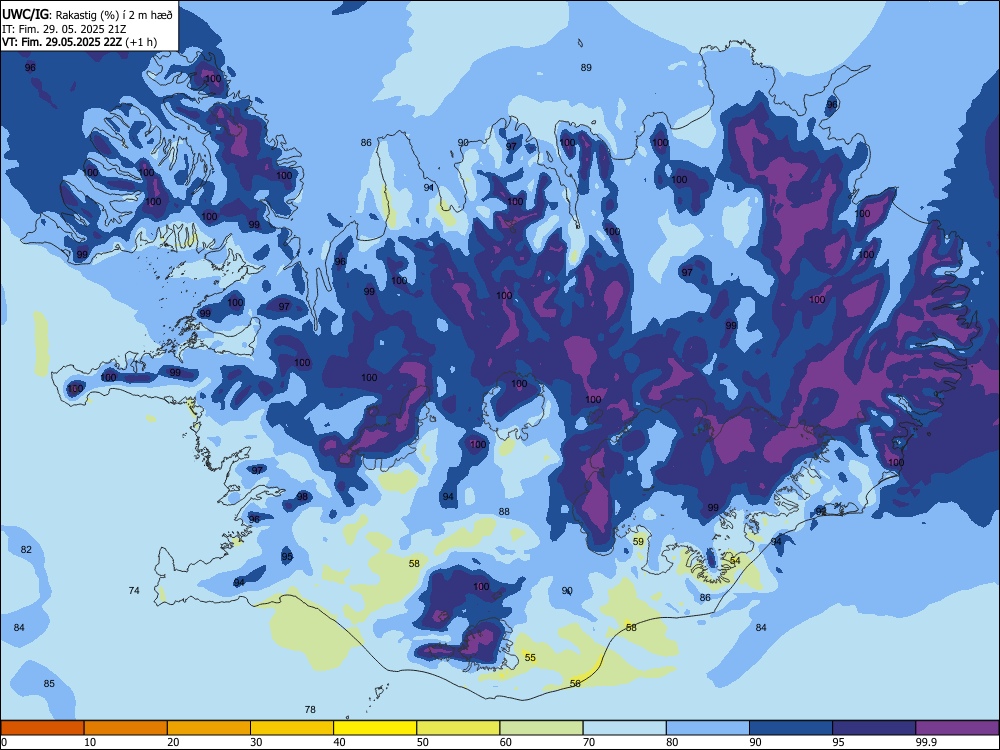Screen dimensions: 1000x750
Task: Click the light blue 80–90 legend swatch
Action: click(708, 728)
